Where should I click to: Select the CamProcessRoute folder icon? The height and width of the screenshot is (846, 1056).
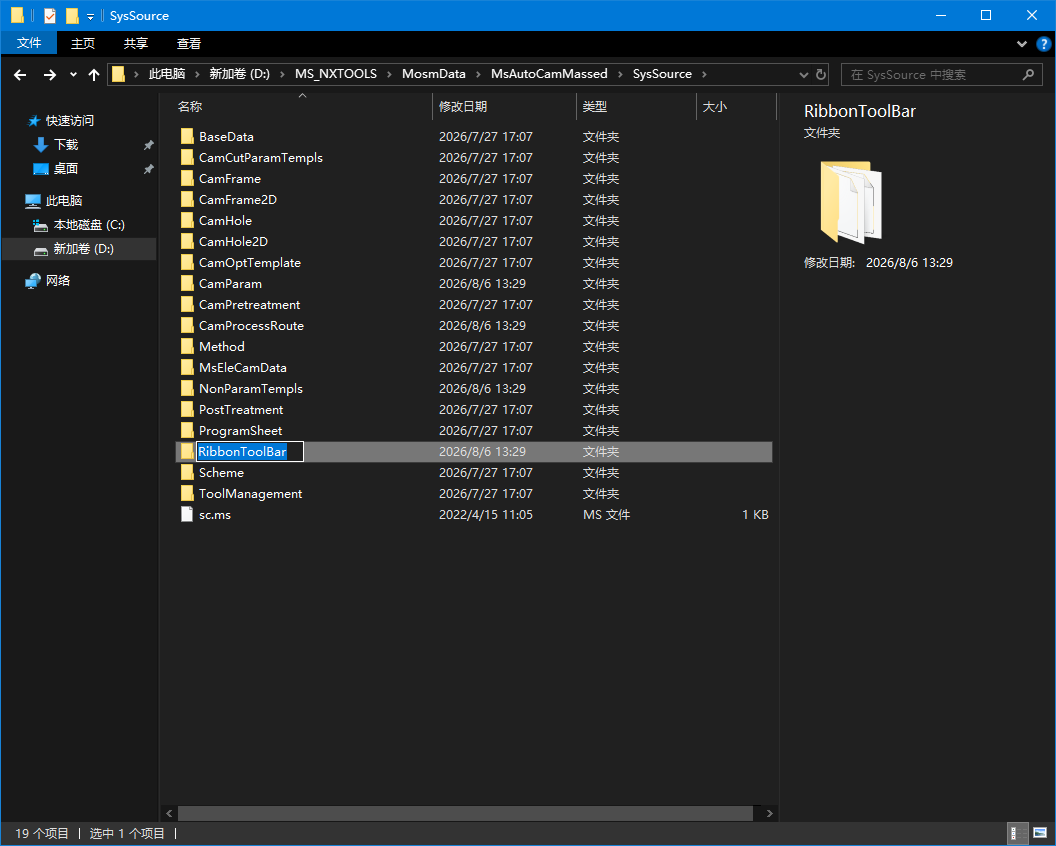pyautogui.click(x=187, y=325)
